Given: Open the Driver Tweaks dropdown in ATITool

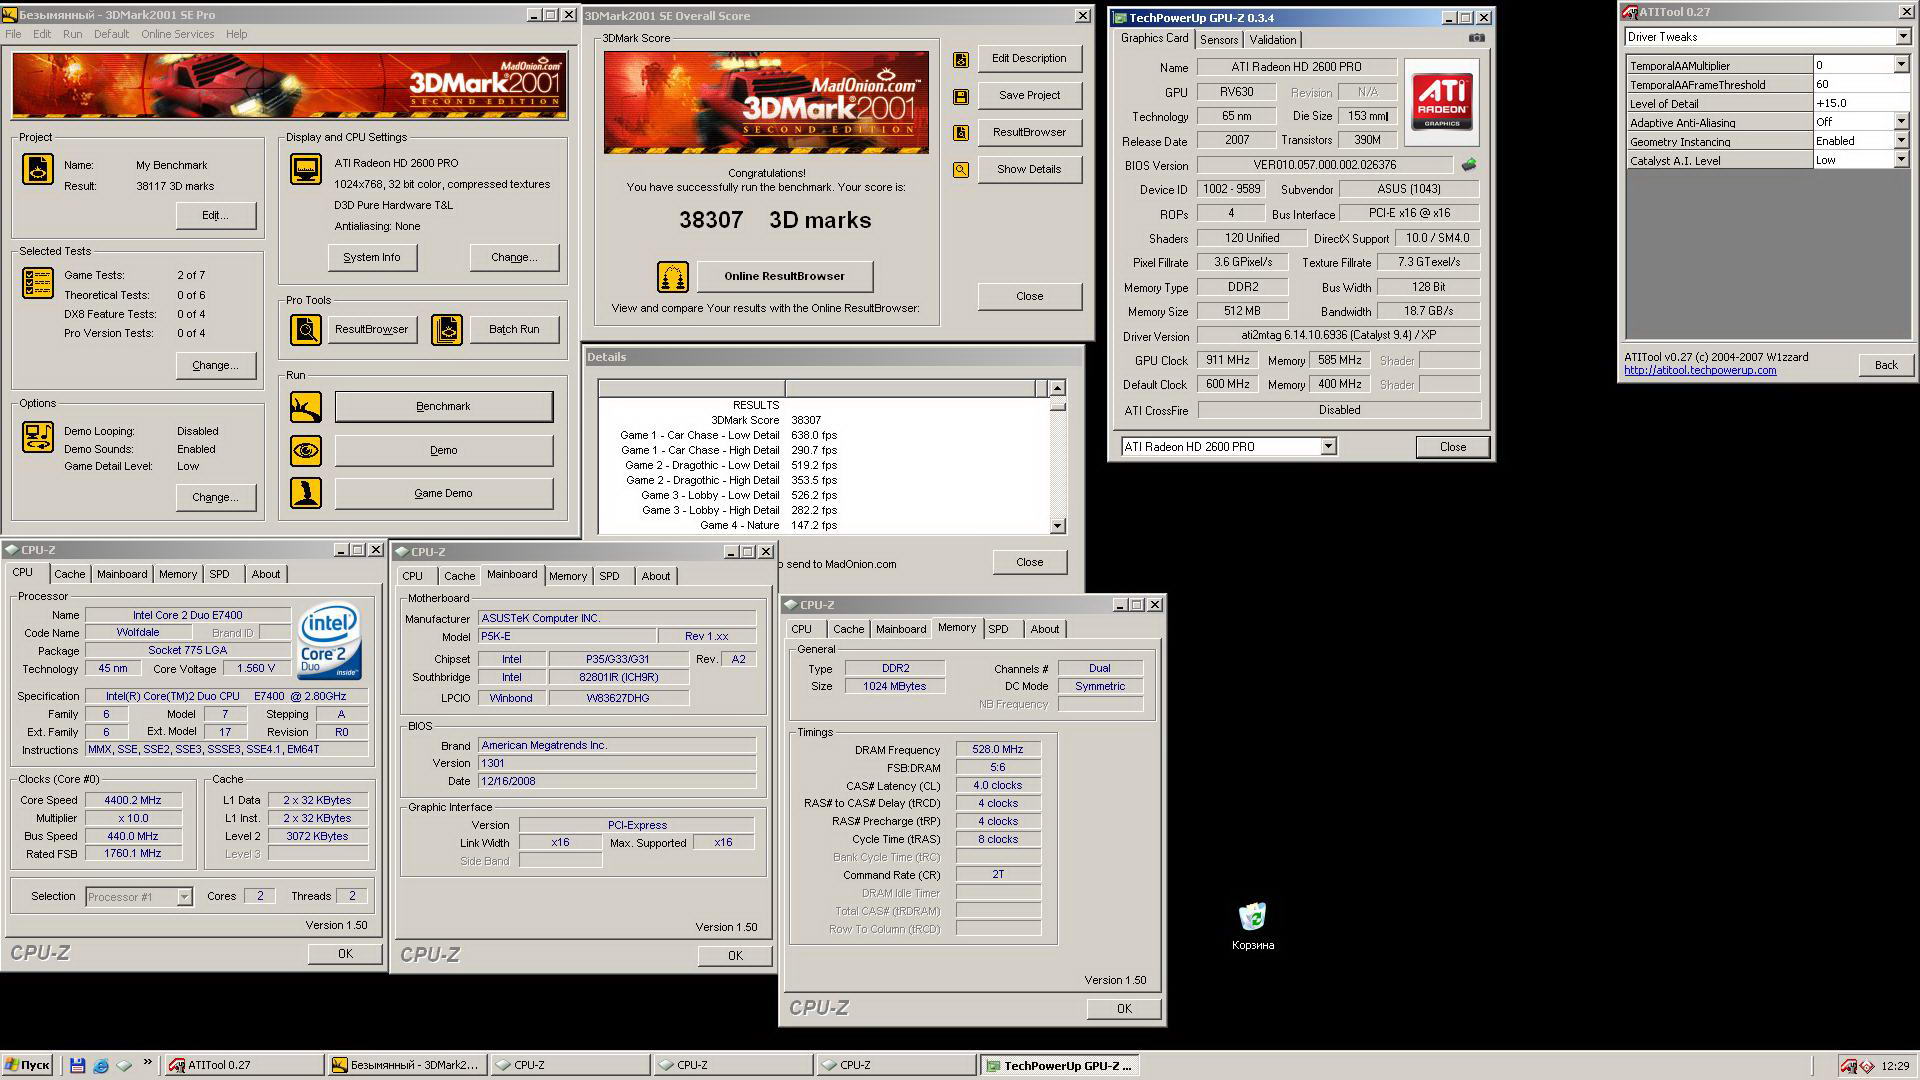Looking at the screenshot, I should [1902, 37].
